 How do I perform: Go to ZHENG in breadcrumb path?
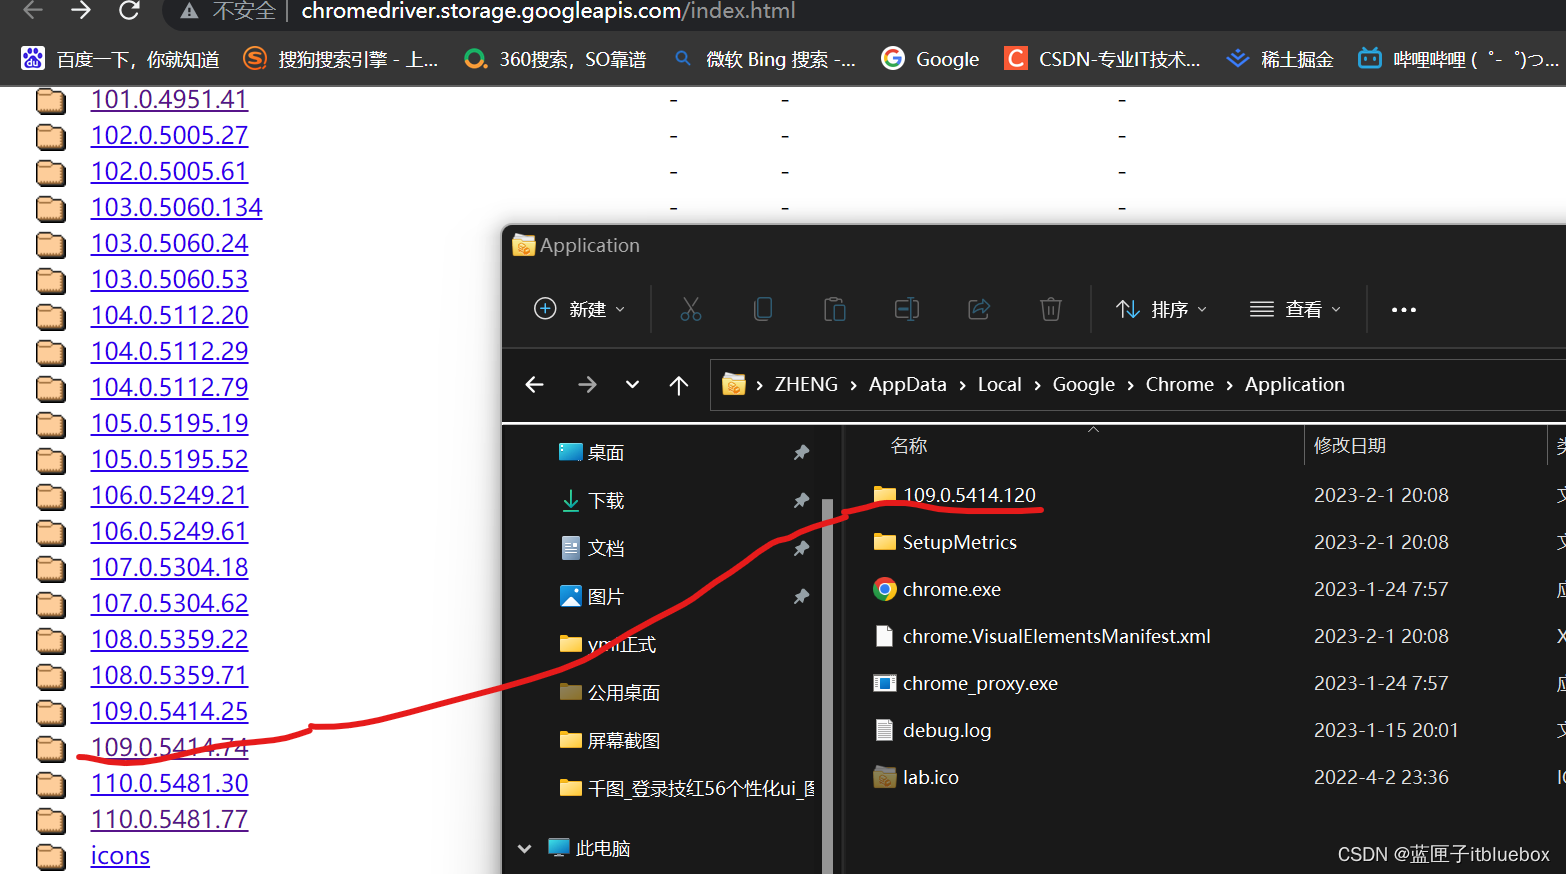tap(806, 385)
